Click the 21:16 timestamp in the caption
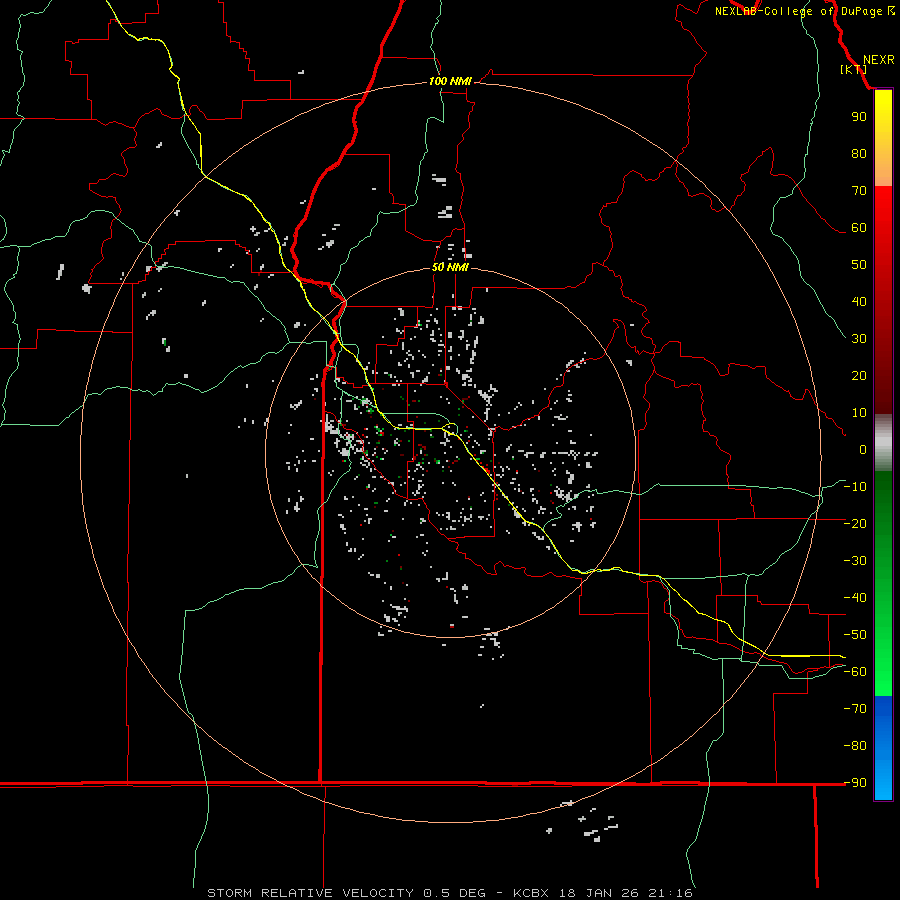 point(670,893)
